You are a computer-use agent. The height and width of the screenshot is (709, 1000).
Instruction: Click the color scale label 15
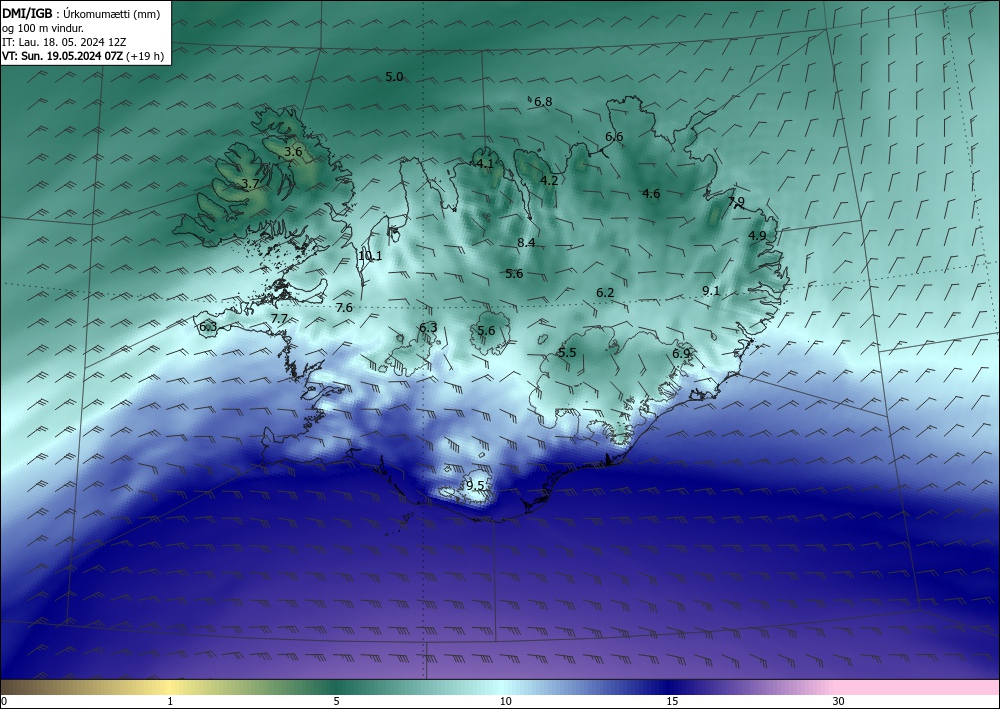672,702
